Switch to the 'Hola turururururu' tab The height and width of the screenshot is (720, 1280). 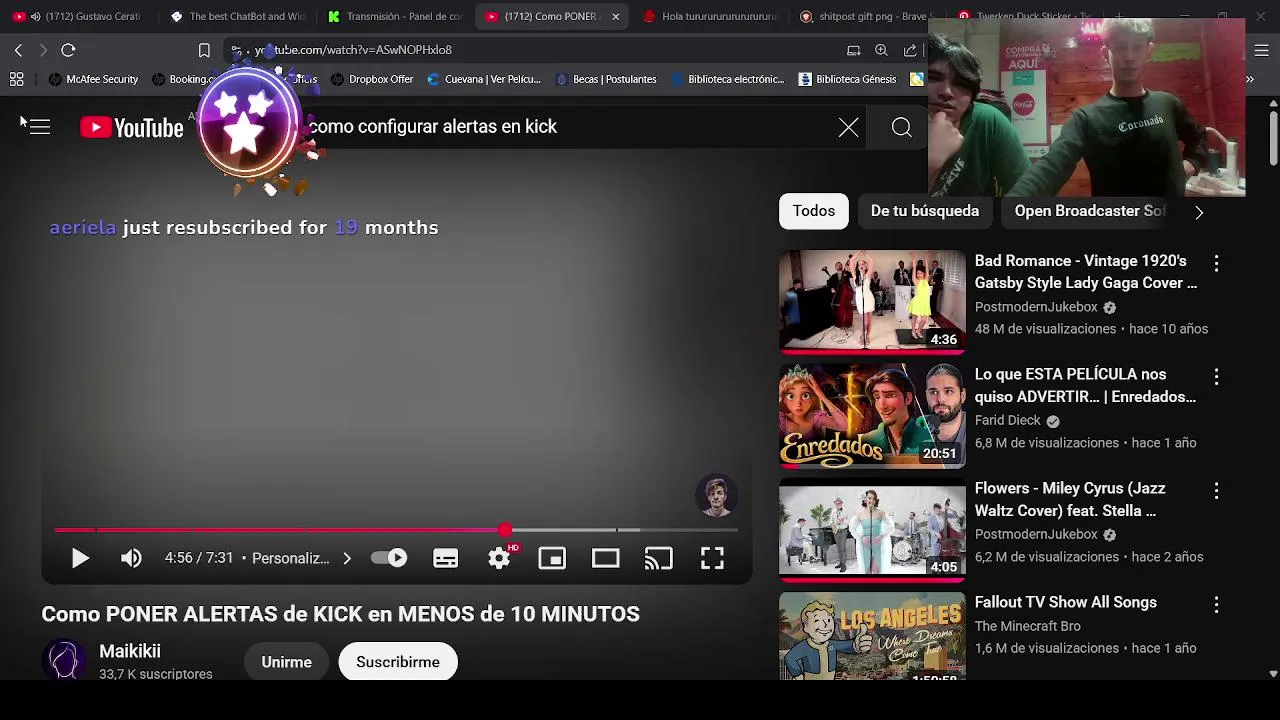[710, 16]
